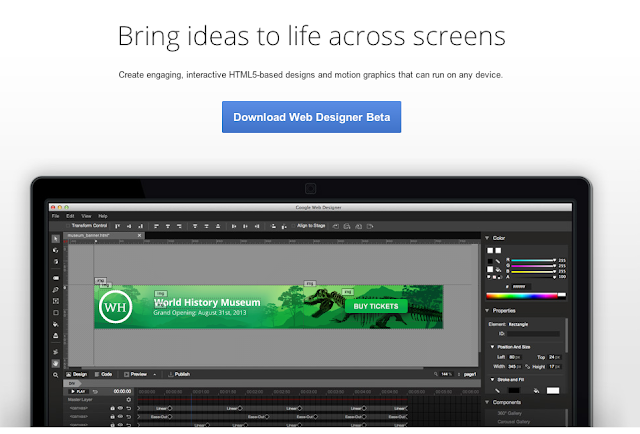Toggle width-height aspect ratio link
This screenshot has height=434, width=640.
527,367
